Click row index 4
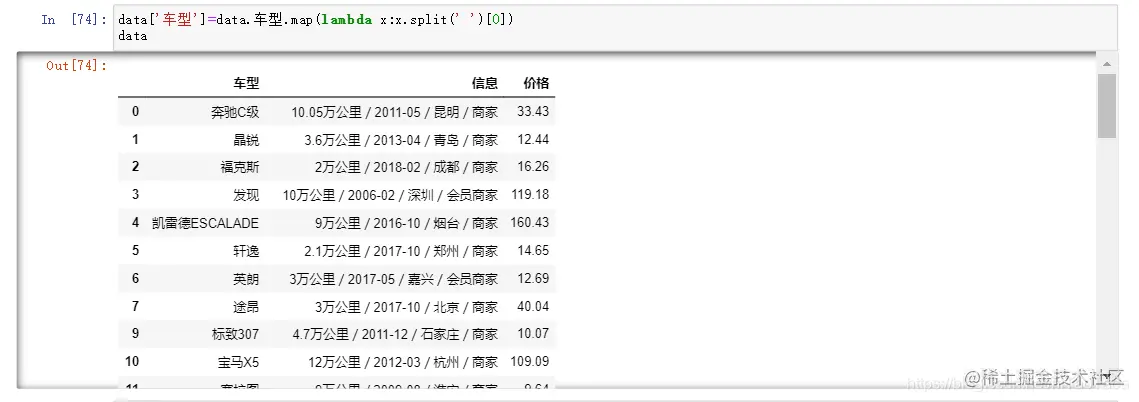Image resolution: width=1139 pixels, height=402 pixels. (x=135, y=222)
